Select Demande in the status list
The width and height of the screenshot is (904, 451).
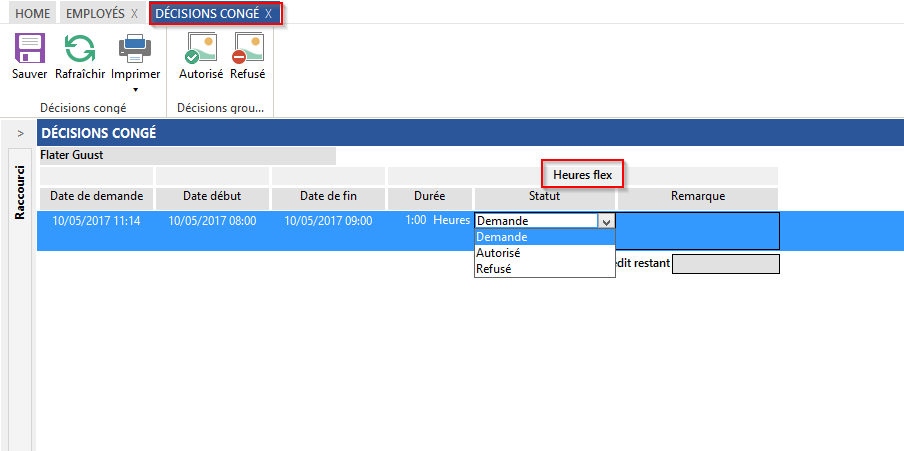pos(544,237)
